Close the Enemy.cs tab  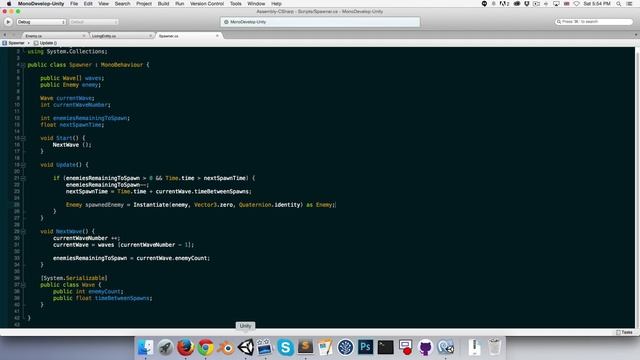(x=84, y=36)
